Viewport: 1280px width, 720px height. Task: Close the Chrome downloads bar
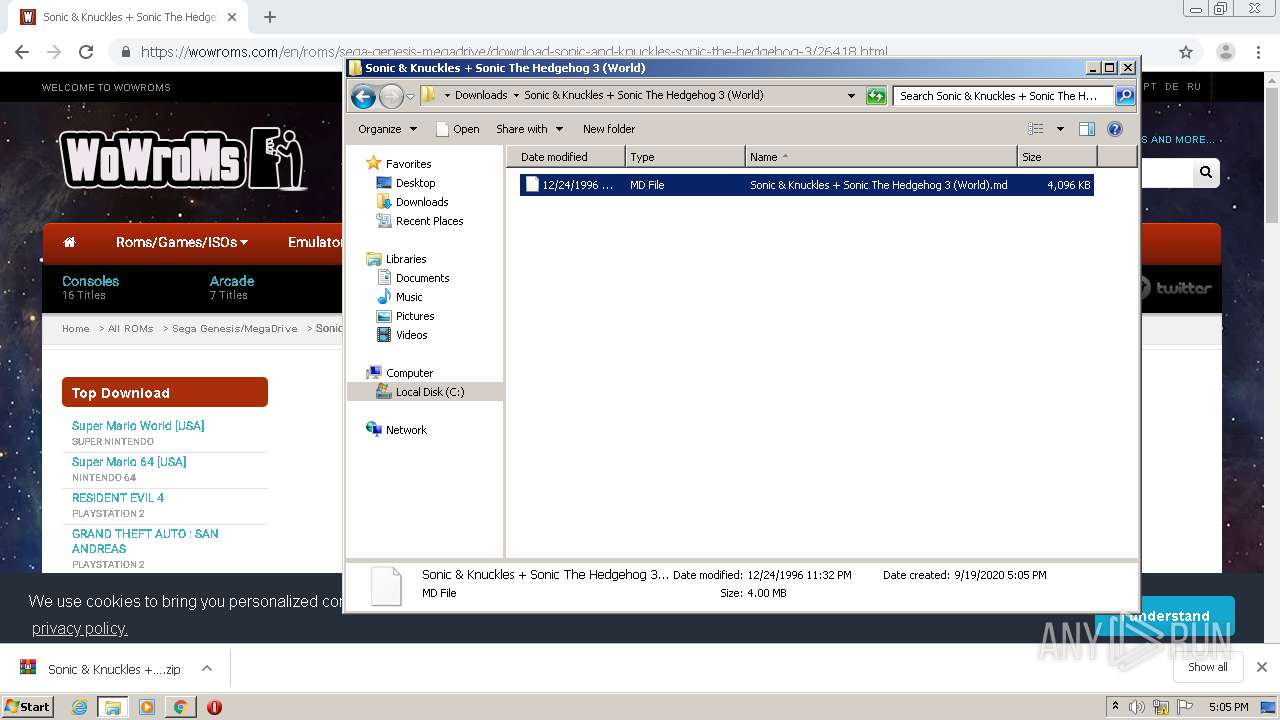click(1262, 667)
